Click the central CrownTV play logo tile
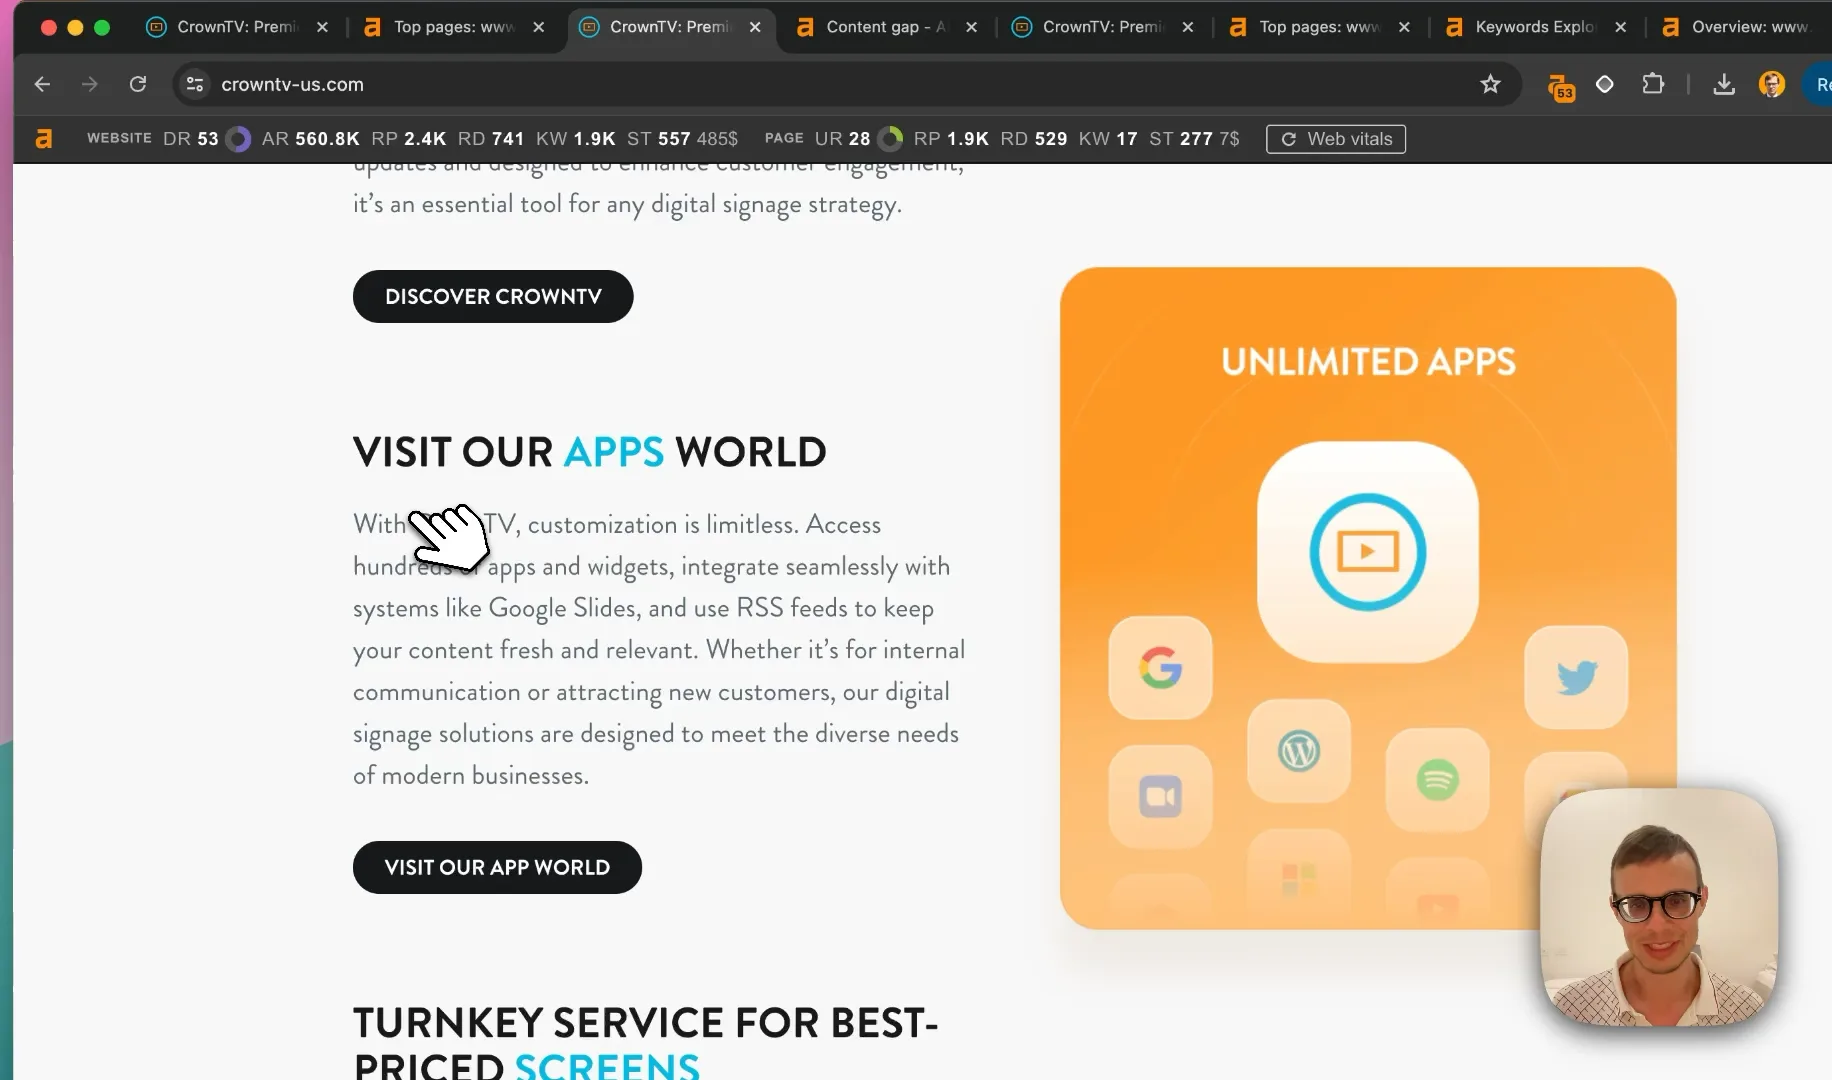The image size is (1832, 1080). point(1367,551)
